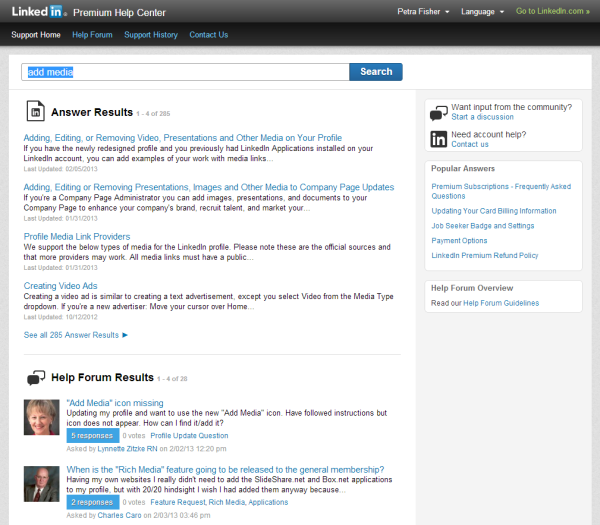Open Lynnette Zitzke's profile photo

coord(41,417)
